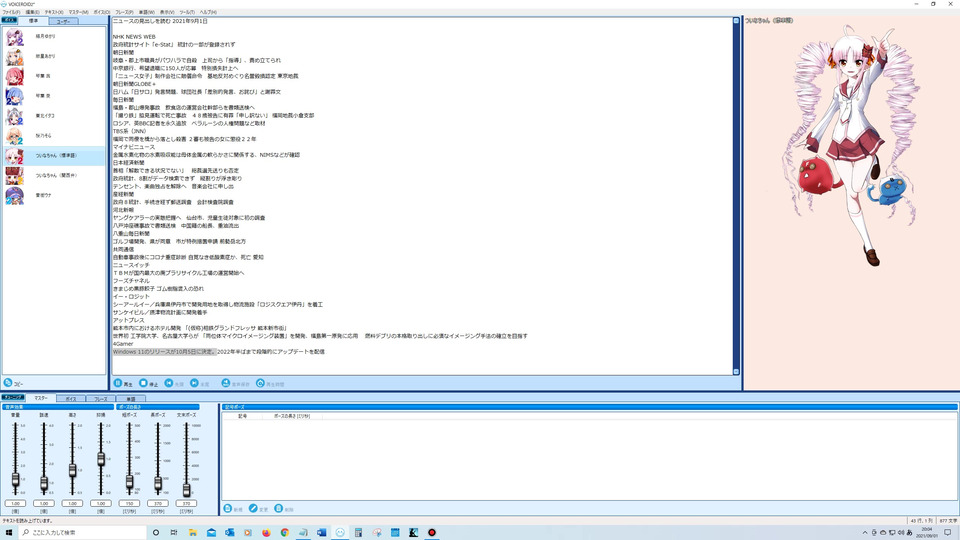This screenshot has width=960, height=540.
Task: Edit symbol pause with 変更 icon
Action: (x=253, y=509)
